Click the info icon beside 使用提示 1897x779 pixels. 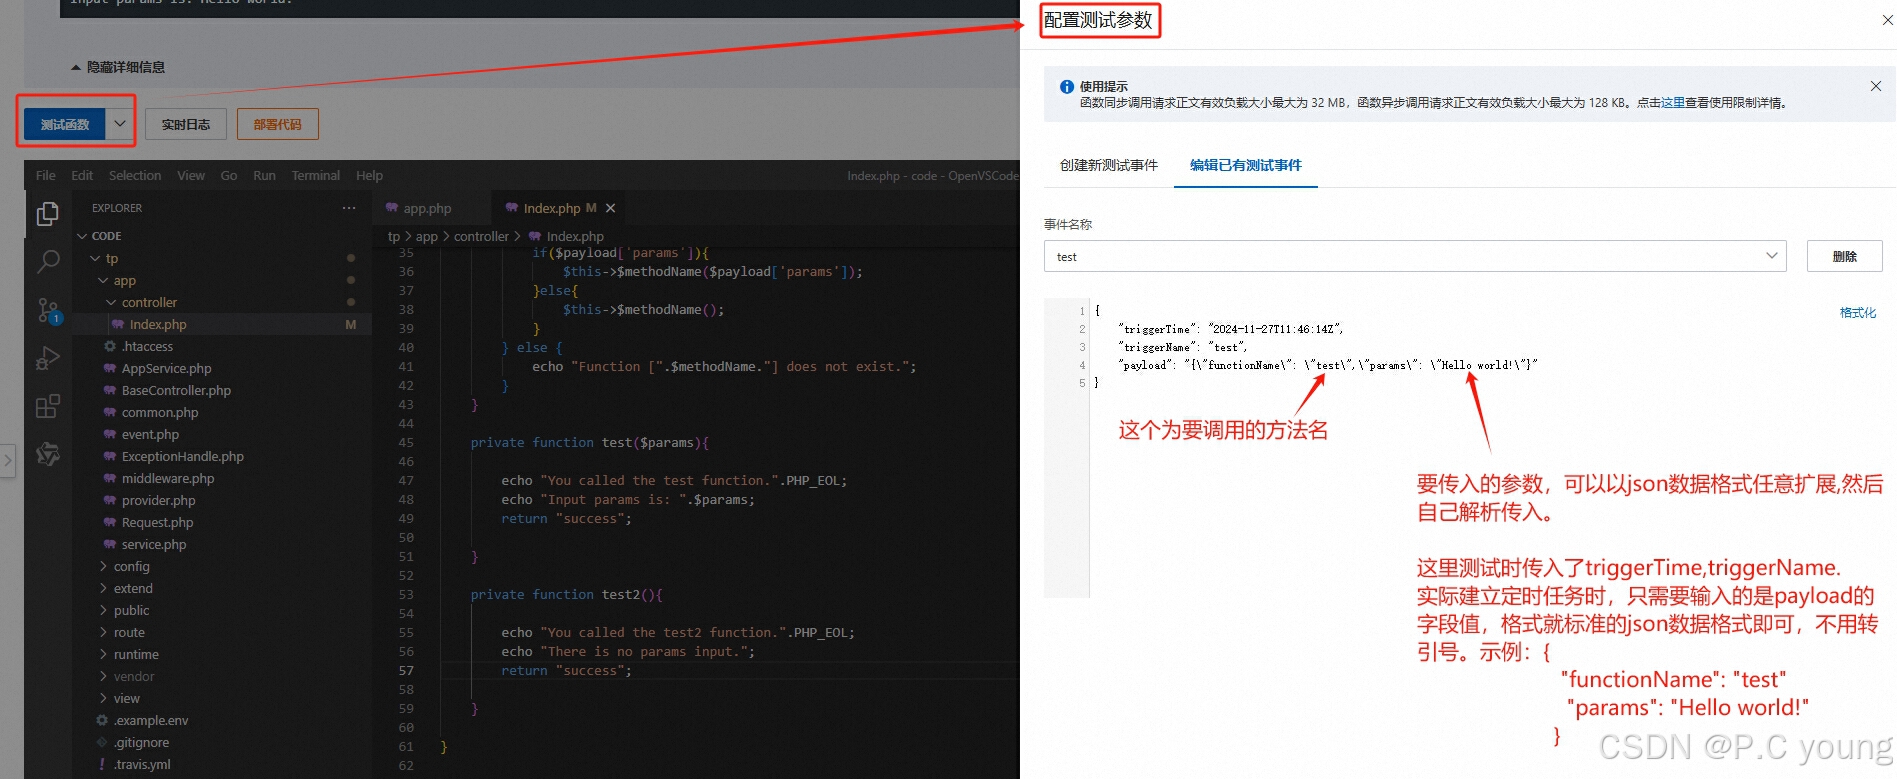pyautogui.click(x=1067, y=87)
